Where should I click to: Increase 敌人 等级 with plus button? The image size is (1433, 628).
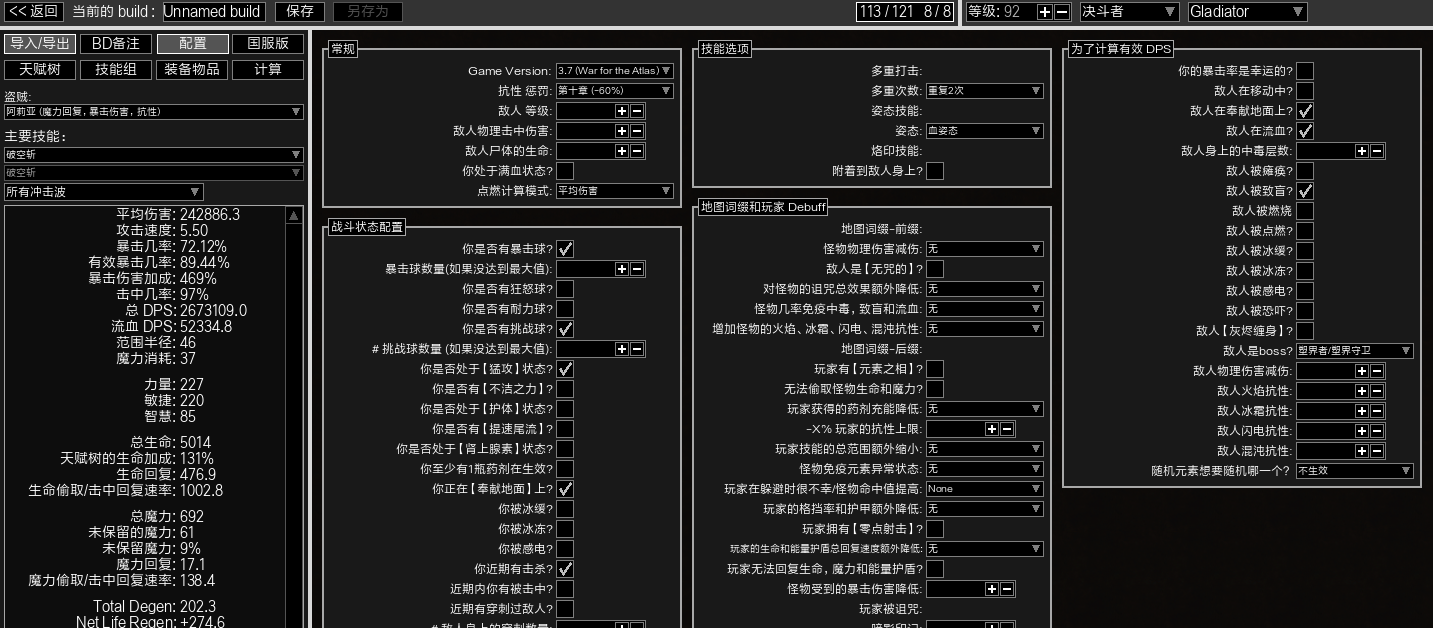point(621,111)
